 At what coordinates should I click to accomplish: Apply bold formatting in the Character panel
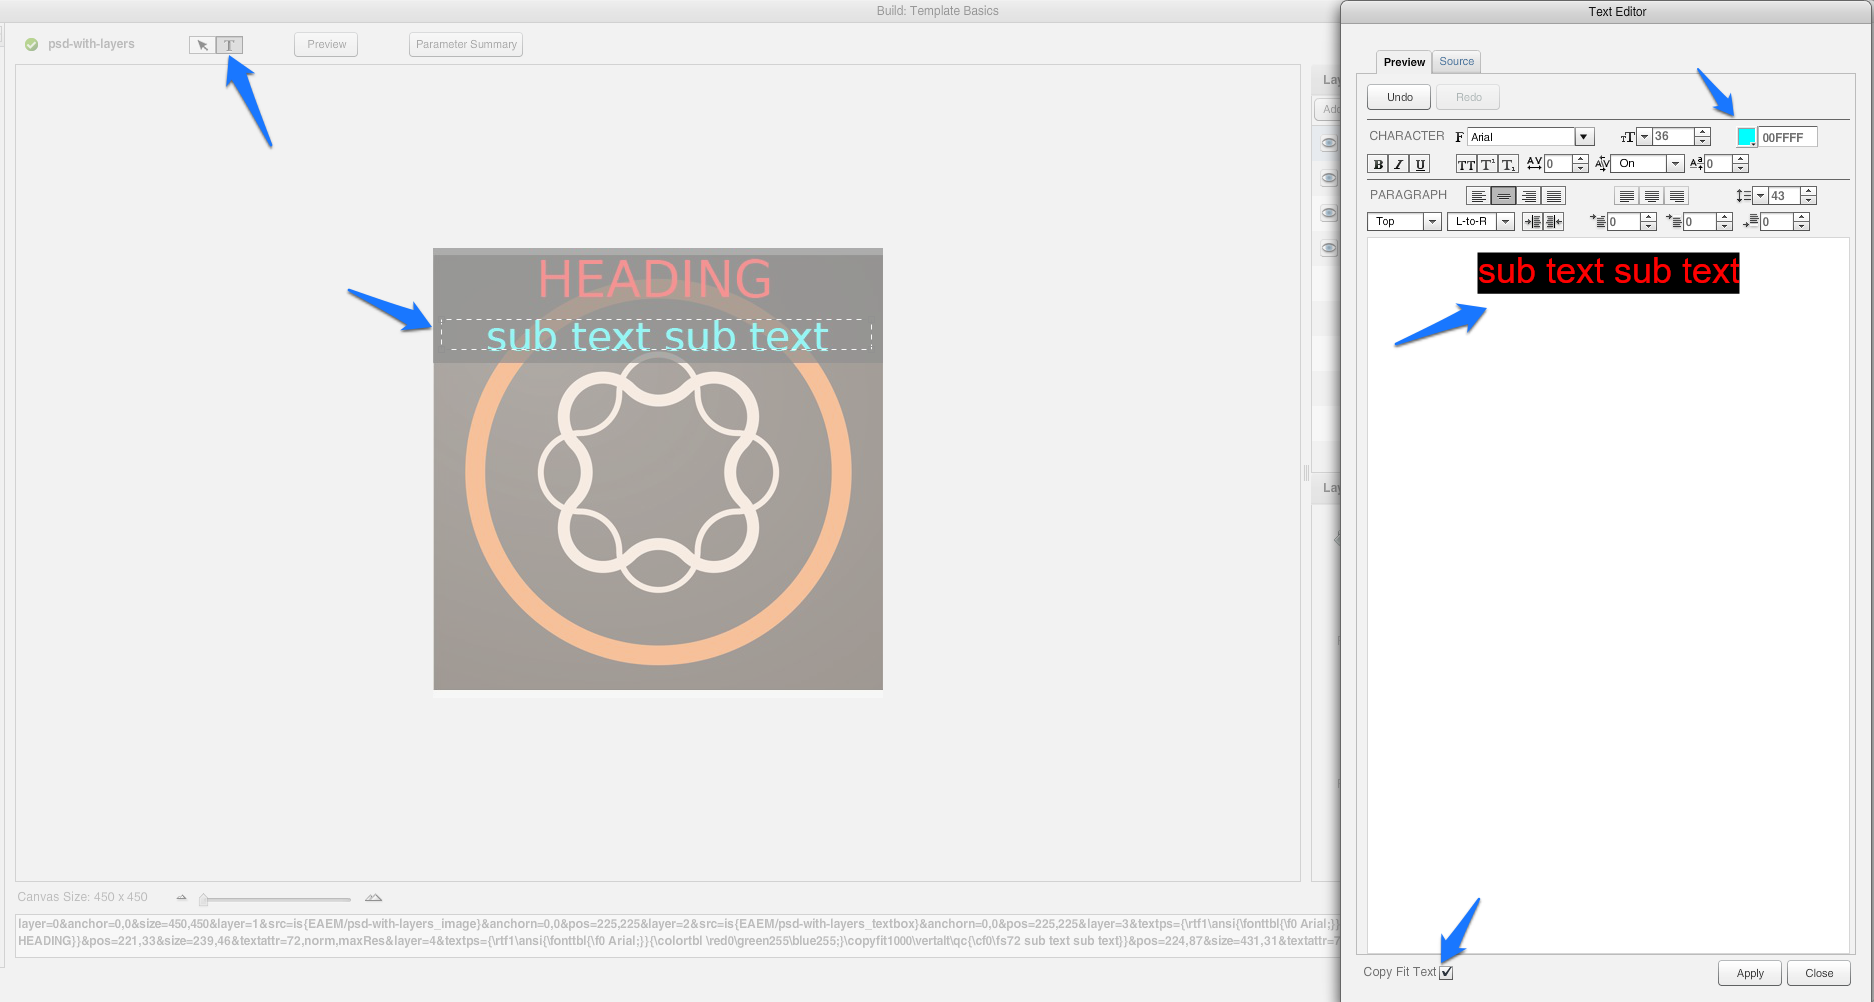coord(1378,165)
